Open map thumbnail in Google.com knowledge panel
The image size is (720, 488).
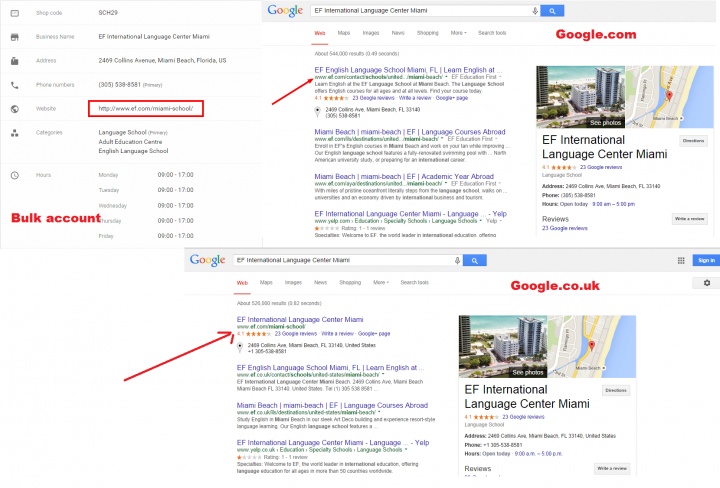[669, 97]
